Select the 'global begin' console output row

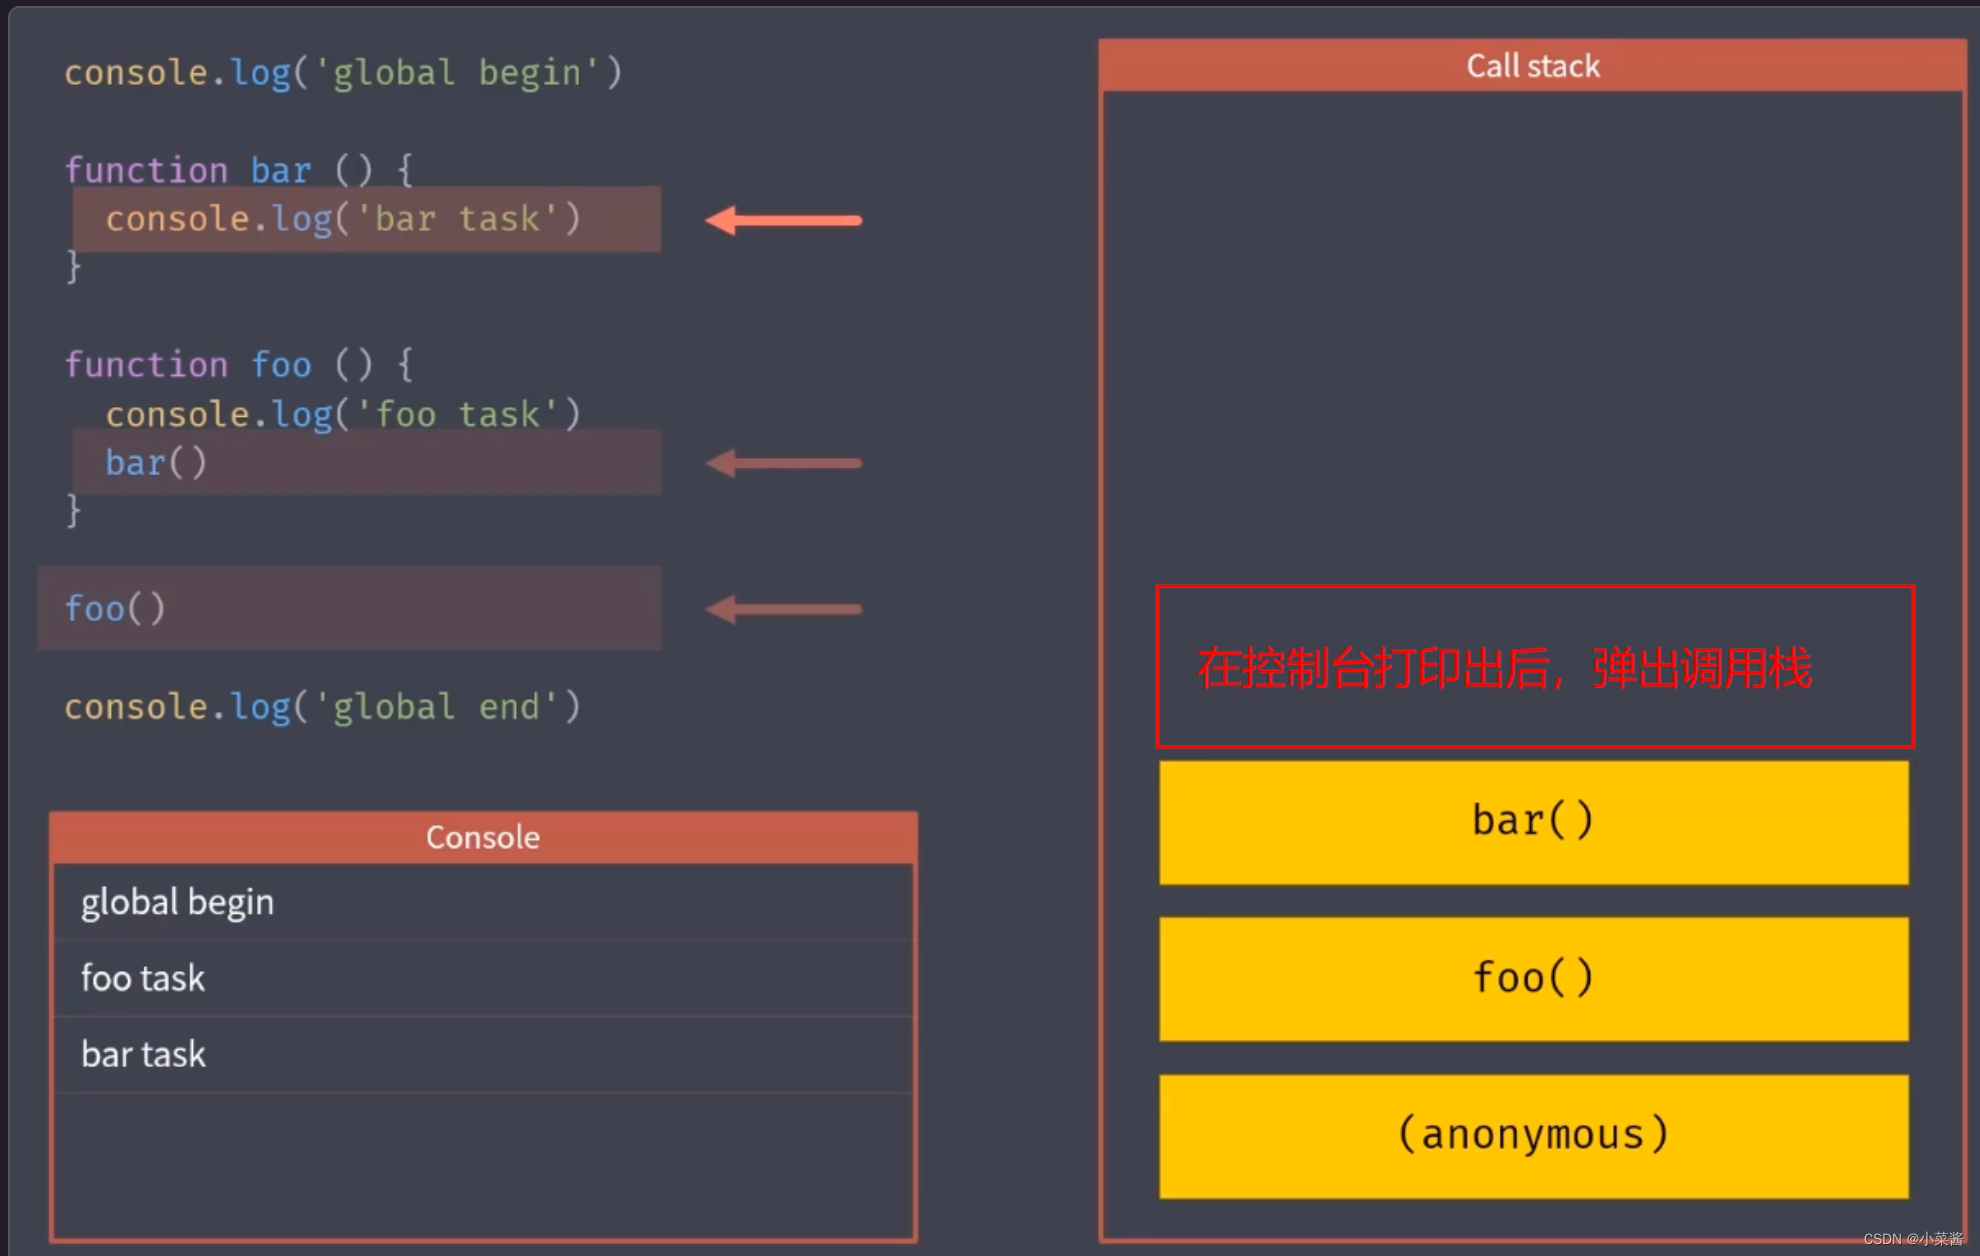point(483,902)
